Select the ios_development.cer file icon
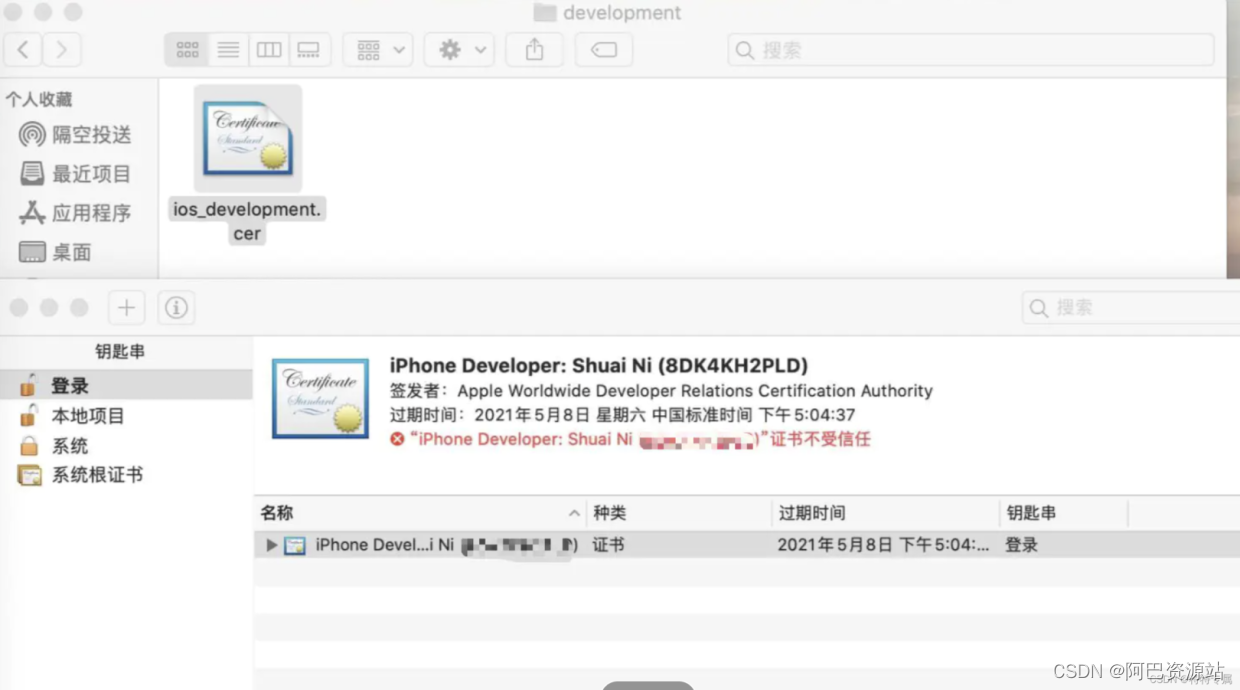1240x690 pixels. [248, 138]
